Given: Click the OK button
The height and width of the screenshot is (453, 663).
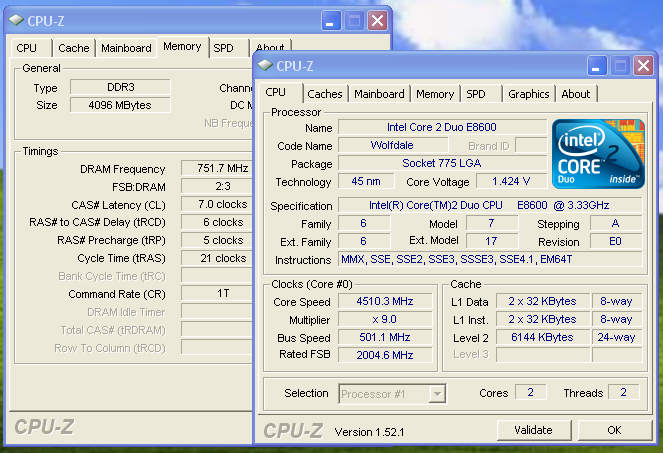Looking at the screenshot, I should click(x=614, y=430).
